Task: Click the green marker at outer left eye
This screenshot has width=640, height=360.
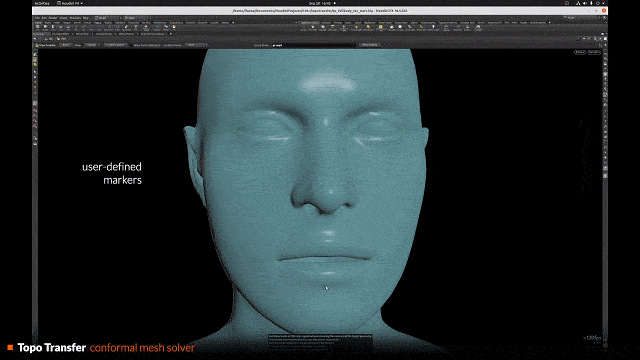Action: pos(235,131)
